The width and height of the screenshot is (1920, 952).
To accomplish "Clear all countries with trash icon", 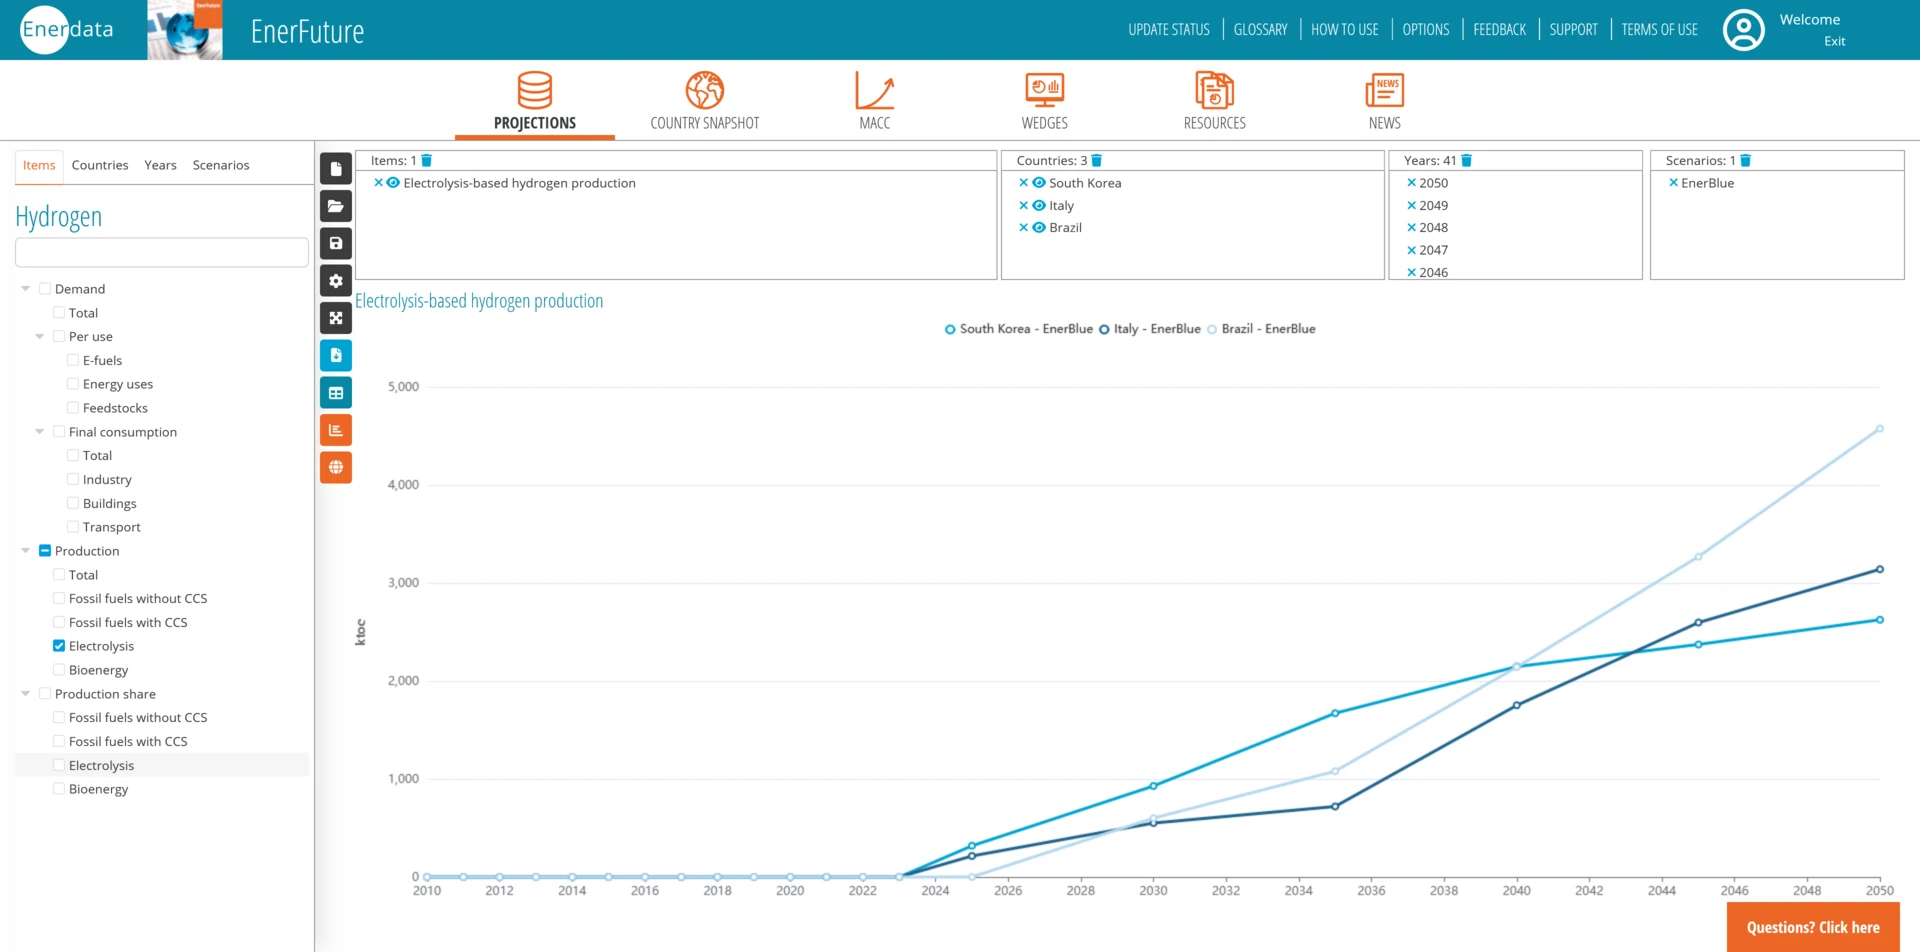I will tap(1096, 161).
